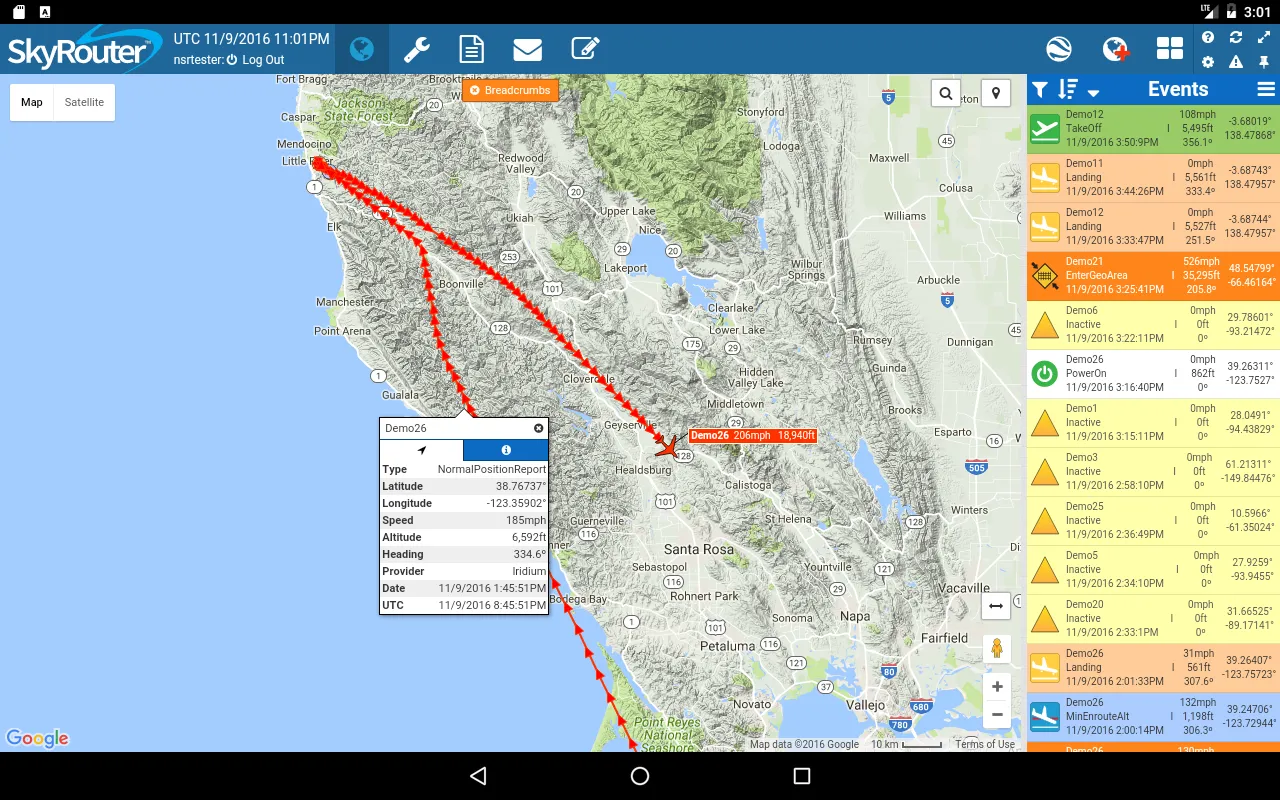Select the Demo26 aircraft marker on map

point(667,446)
